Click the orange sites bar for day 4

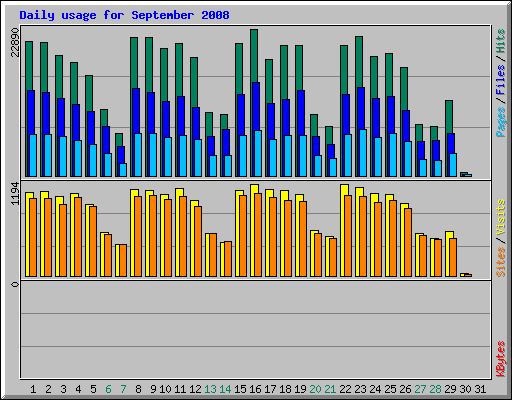(78, 237)
